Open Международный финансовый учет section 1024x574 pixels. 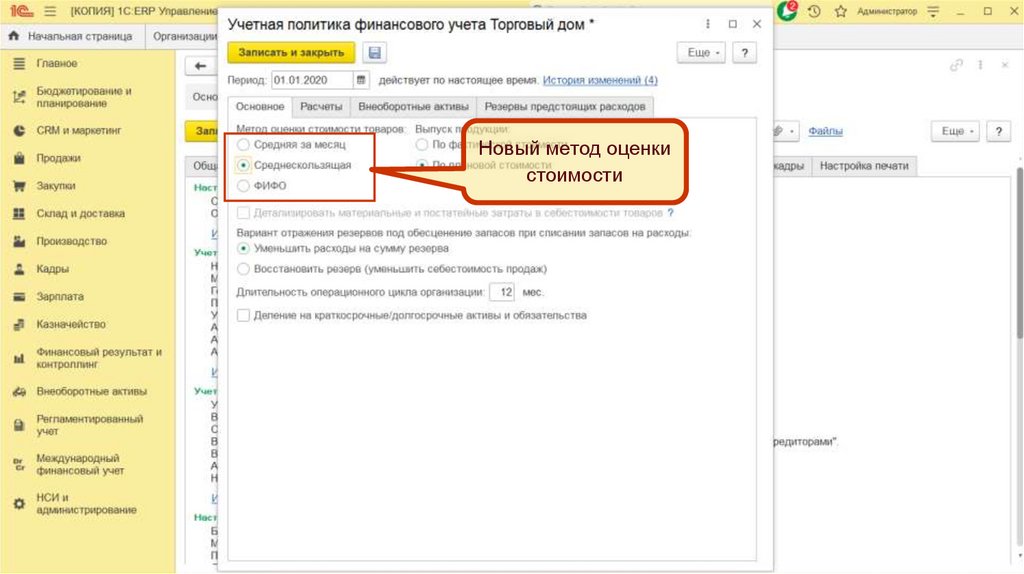pos(80,464)
